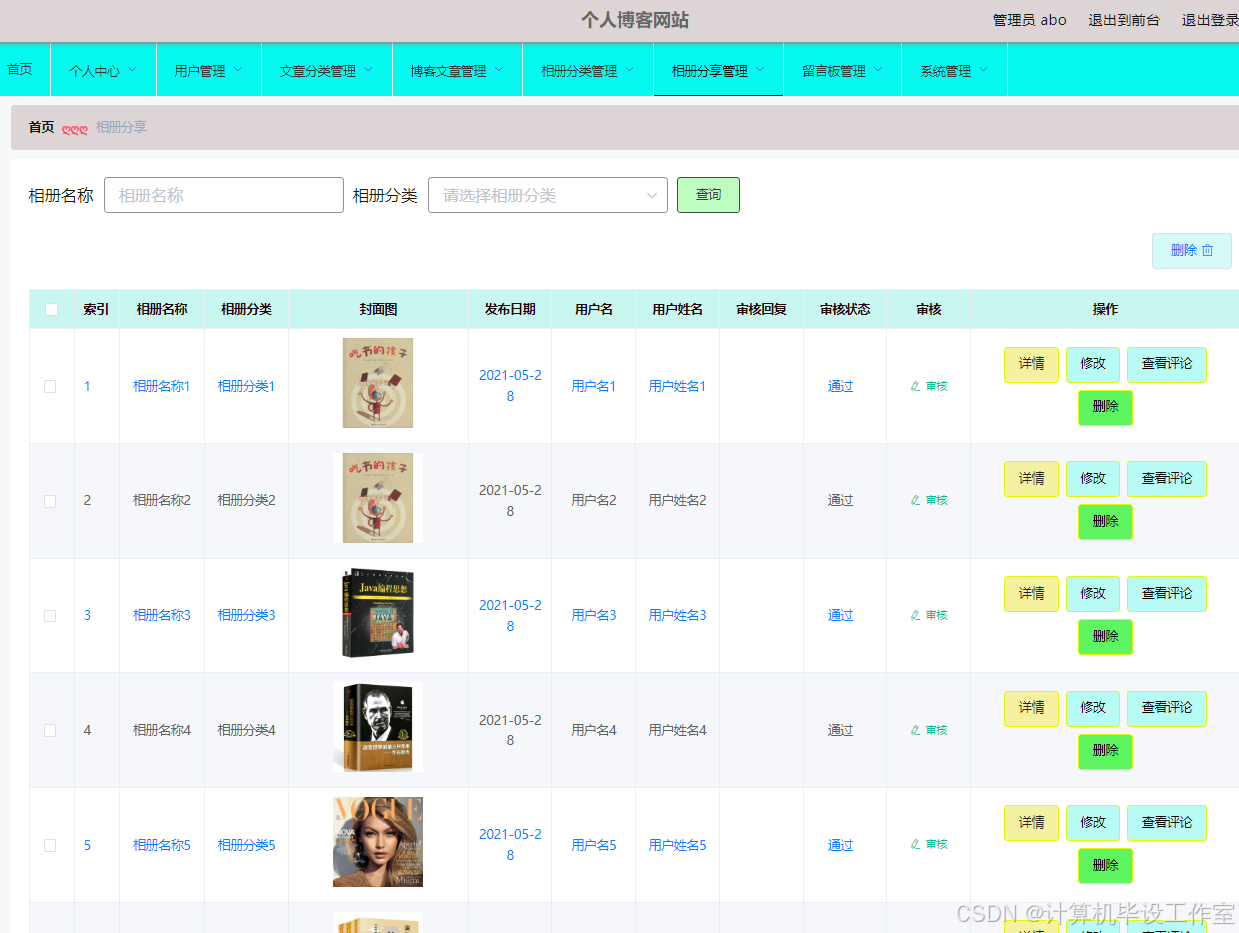Click 用户姓名1 cell
Viewport: 1239px width, 933px height.
[677, 386]
